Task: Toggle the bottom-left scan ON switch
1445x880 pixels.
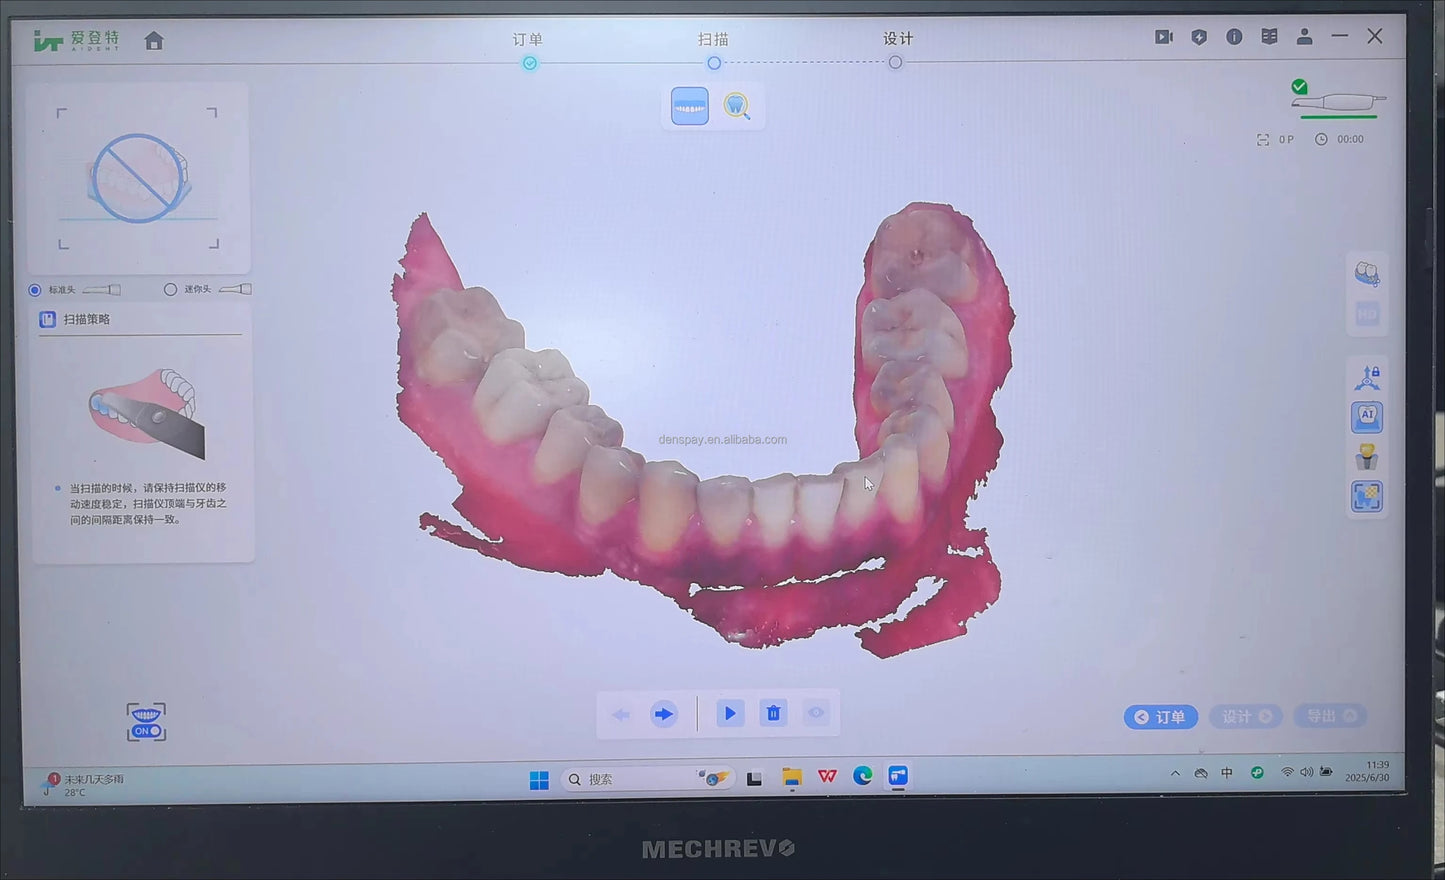Action: point(145,720)
